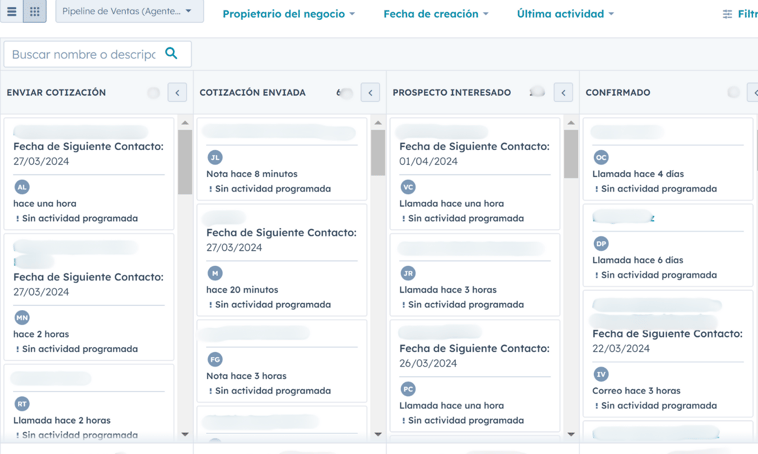The image size is (758, 454).
Task: Collapse the COTIZACIÓN ENVIADA column
Action: (x=370, y=92)
